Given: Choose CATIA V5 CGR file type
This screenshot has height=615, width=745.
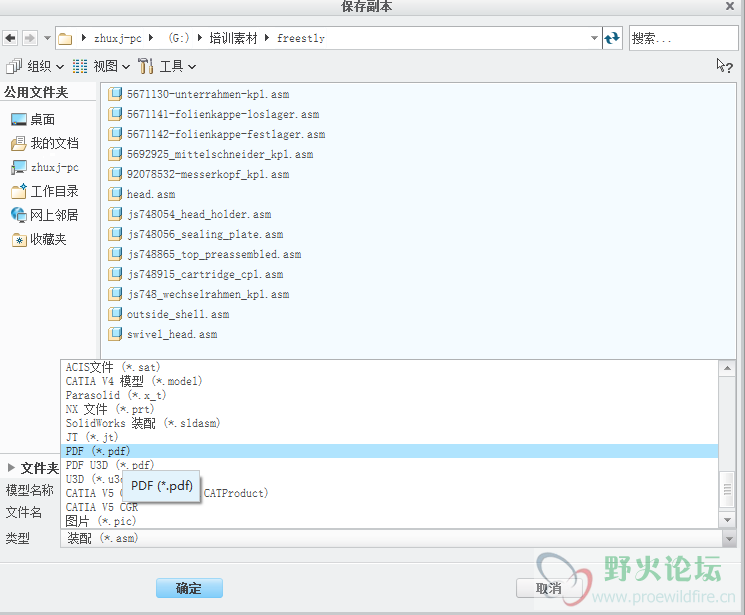Looking at the screenshot, I should 389,507.
